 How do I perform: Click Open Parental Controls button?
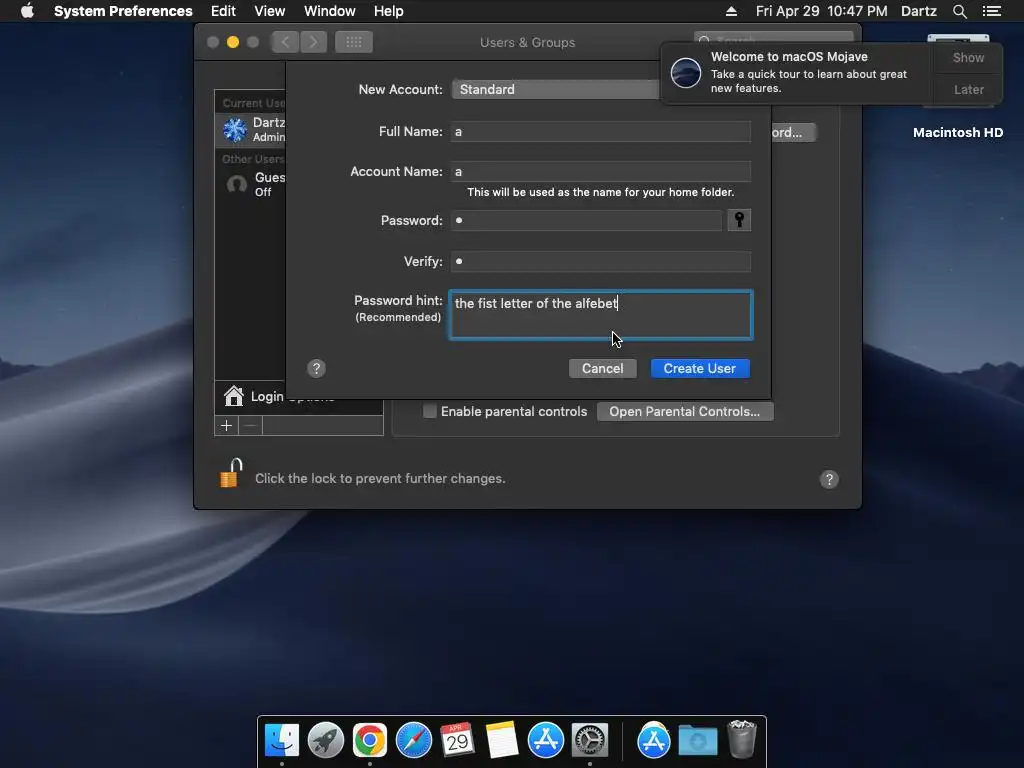pyautogui.click(x=685, y=411)
